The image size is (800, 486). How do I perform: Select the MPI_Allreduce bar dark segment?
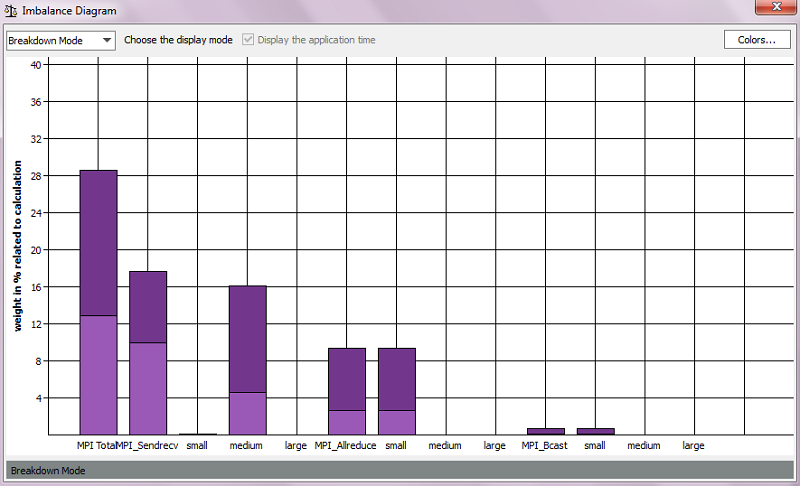coord(347,379)
